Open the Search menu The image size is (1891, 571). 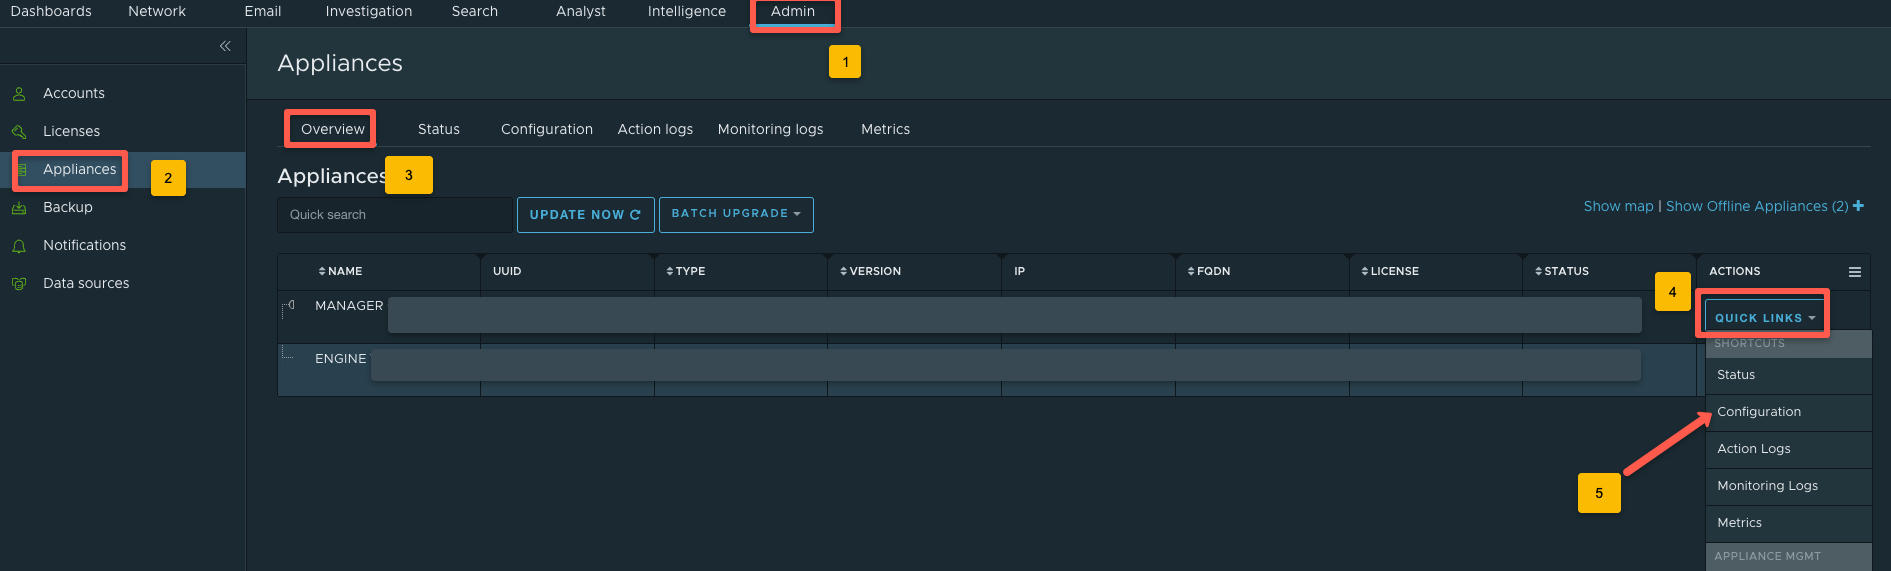click(475, 11)
